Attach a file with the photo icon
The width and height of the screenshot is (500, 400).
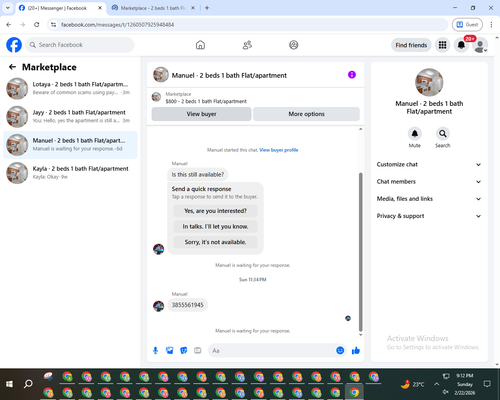[x=170, y=350]
